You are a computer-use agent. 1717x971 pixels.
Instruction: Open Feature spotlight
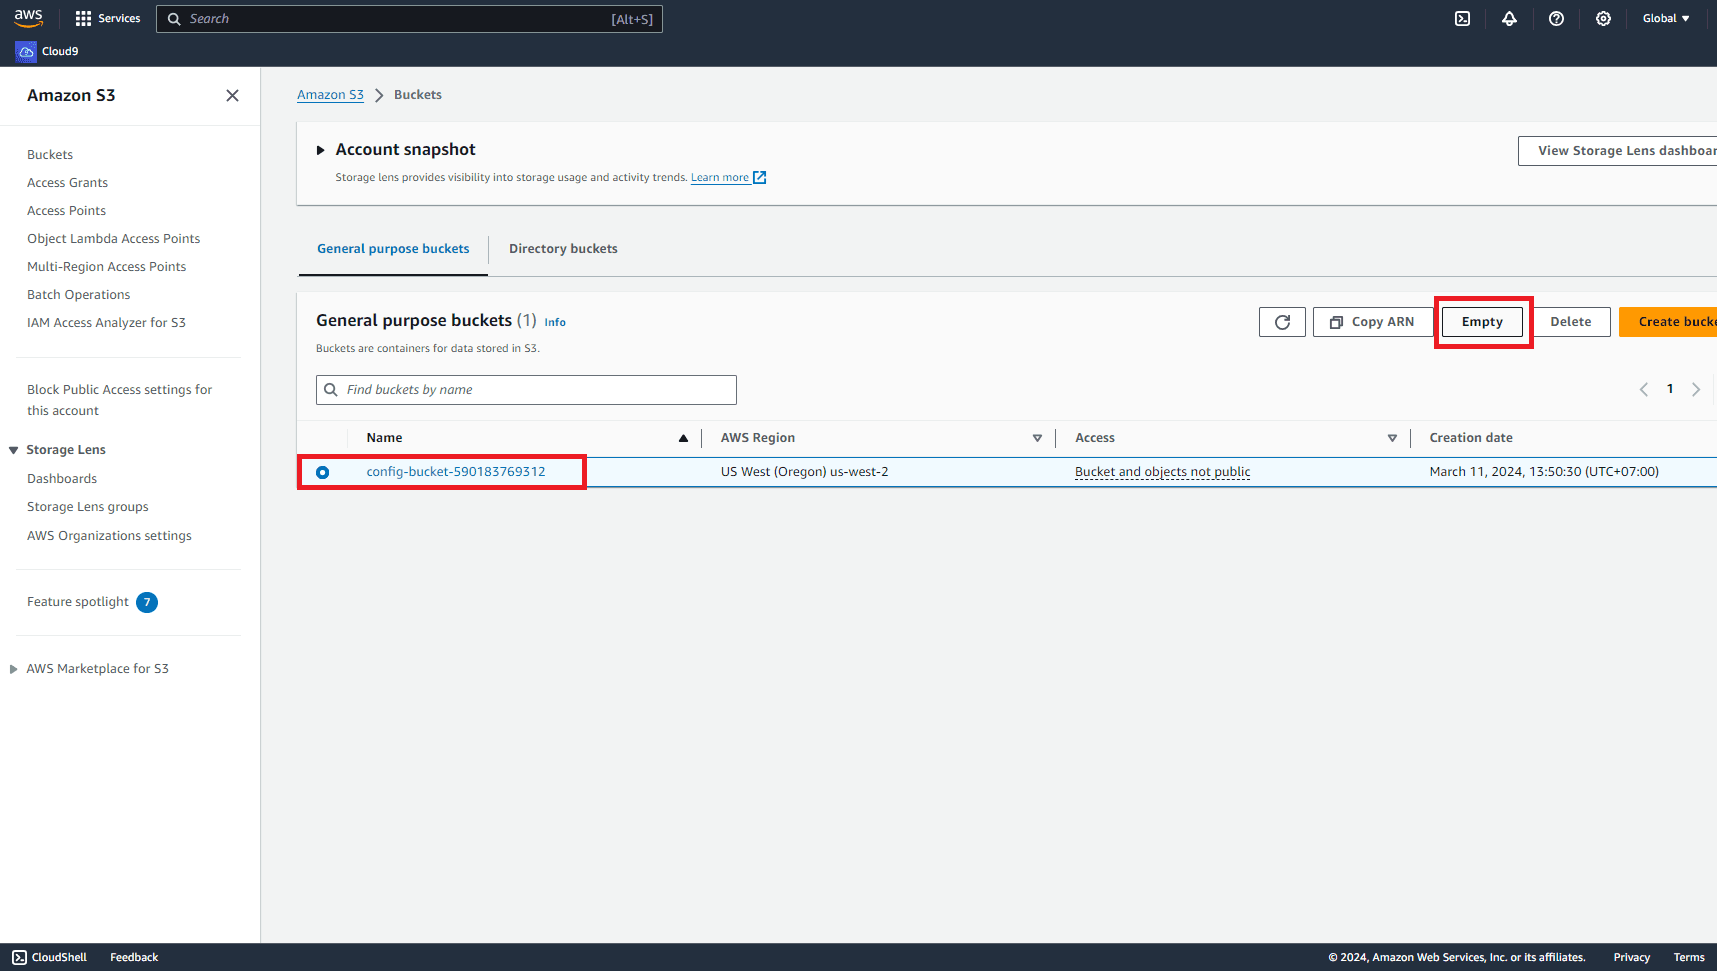[78, 602]
